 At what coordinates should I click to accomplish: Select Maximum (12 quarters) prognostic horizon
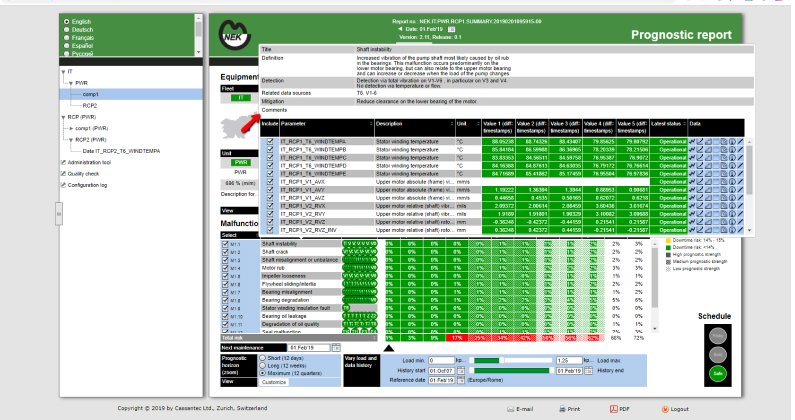(x=263, y=373)
